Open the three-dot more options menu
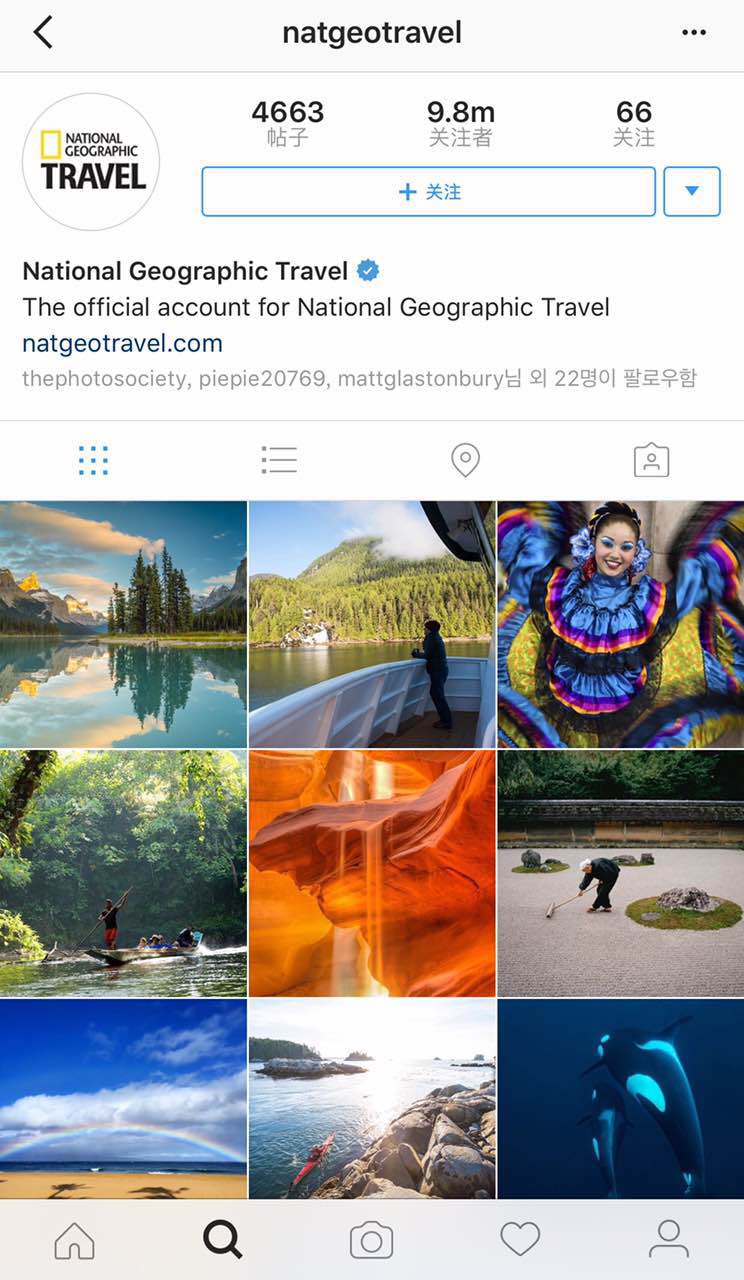 tap(694, 33)
